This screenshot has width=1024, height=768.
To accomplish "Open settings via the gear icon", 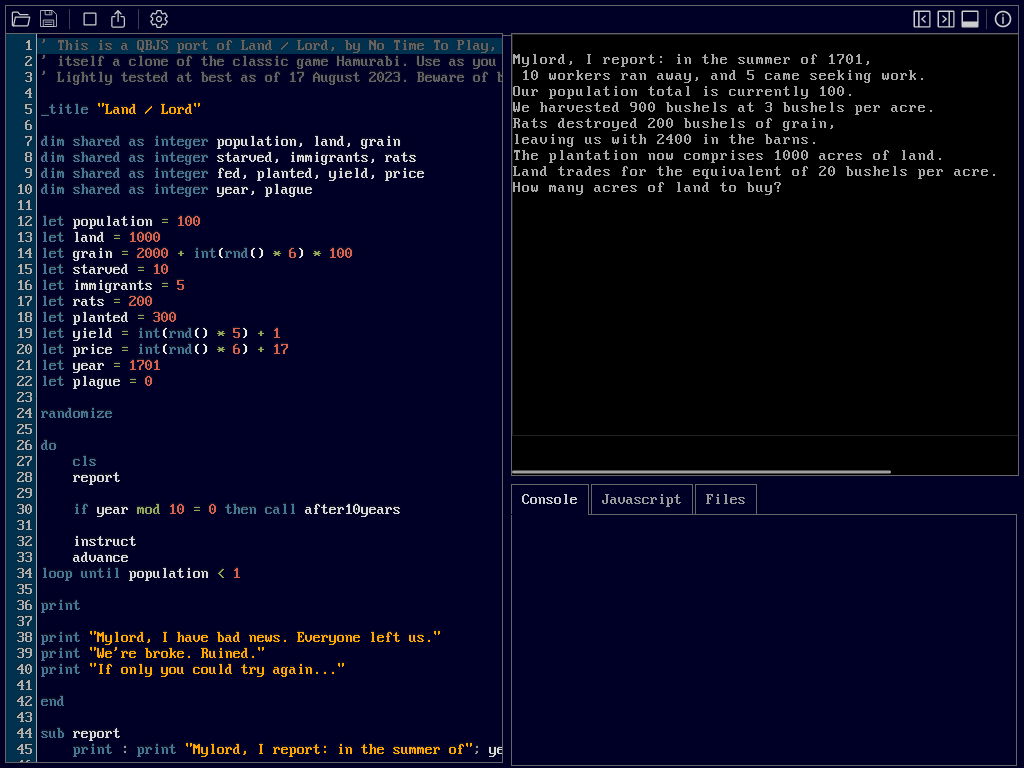I will pos(159,19).
